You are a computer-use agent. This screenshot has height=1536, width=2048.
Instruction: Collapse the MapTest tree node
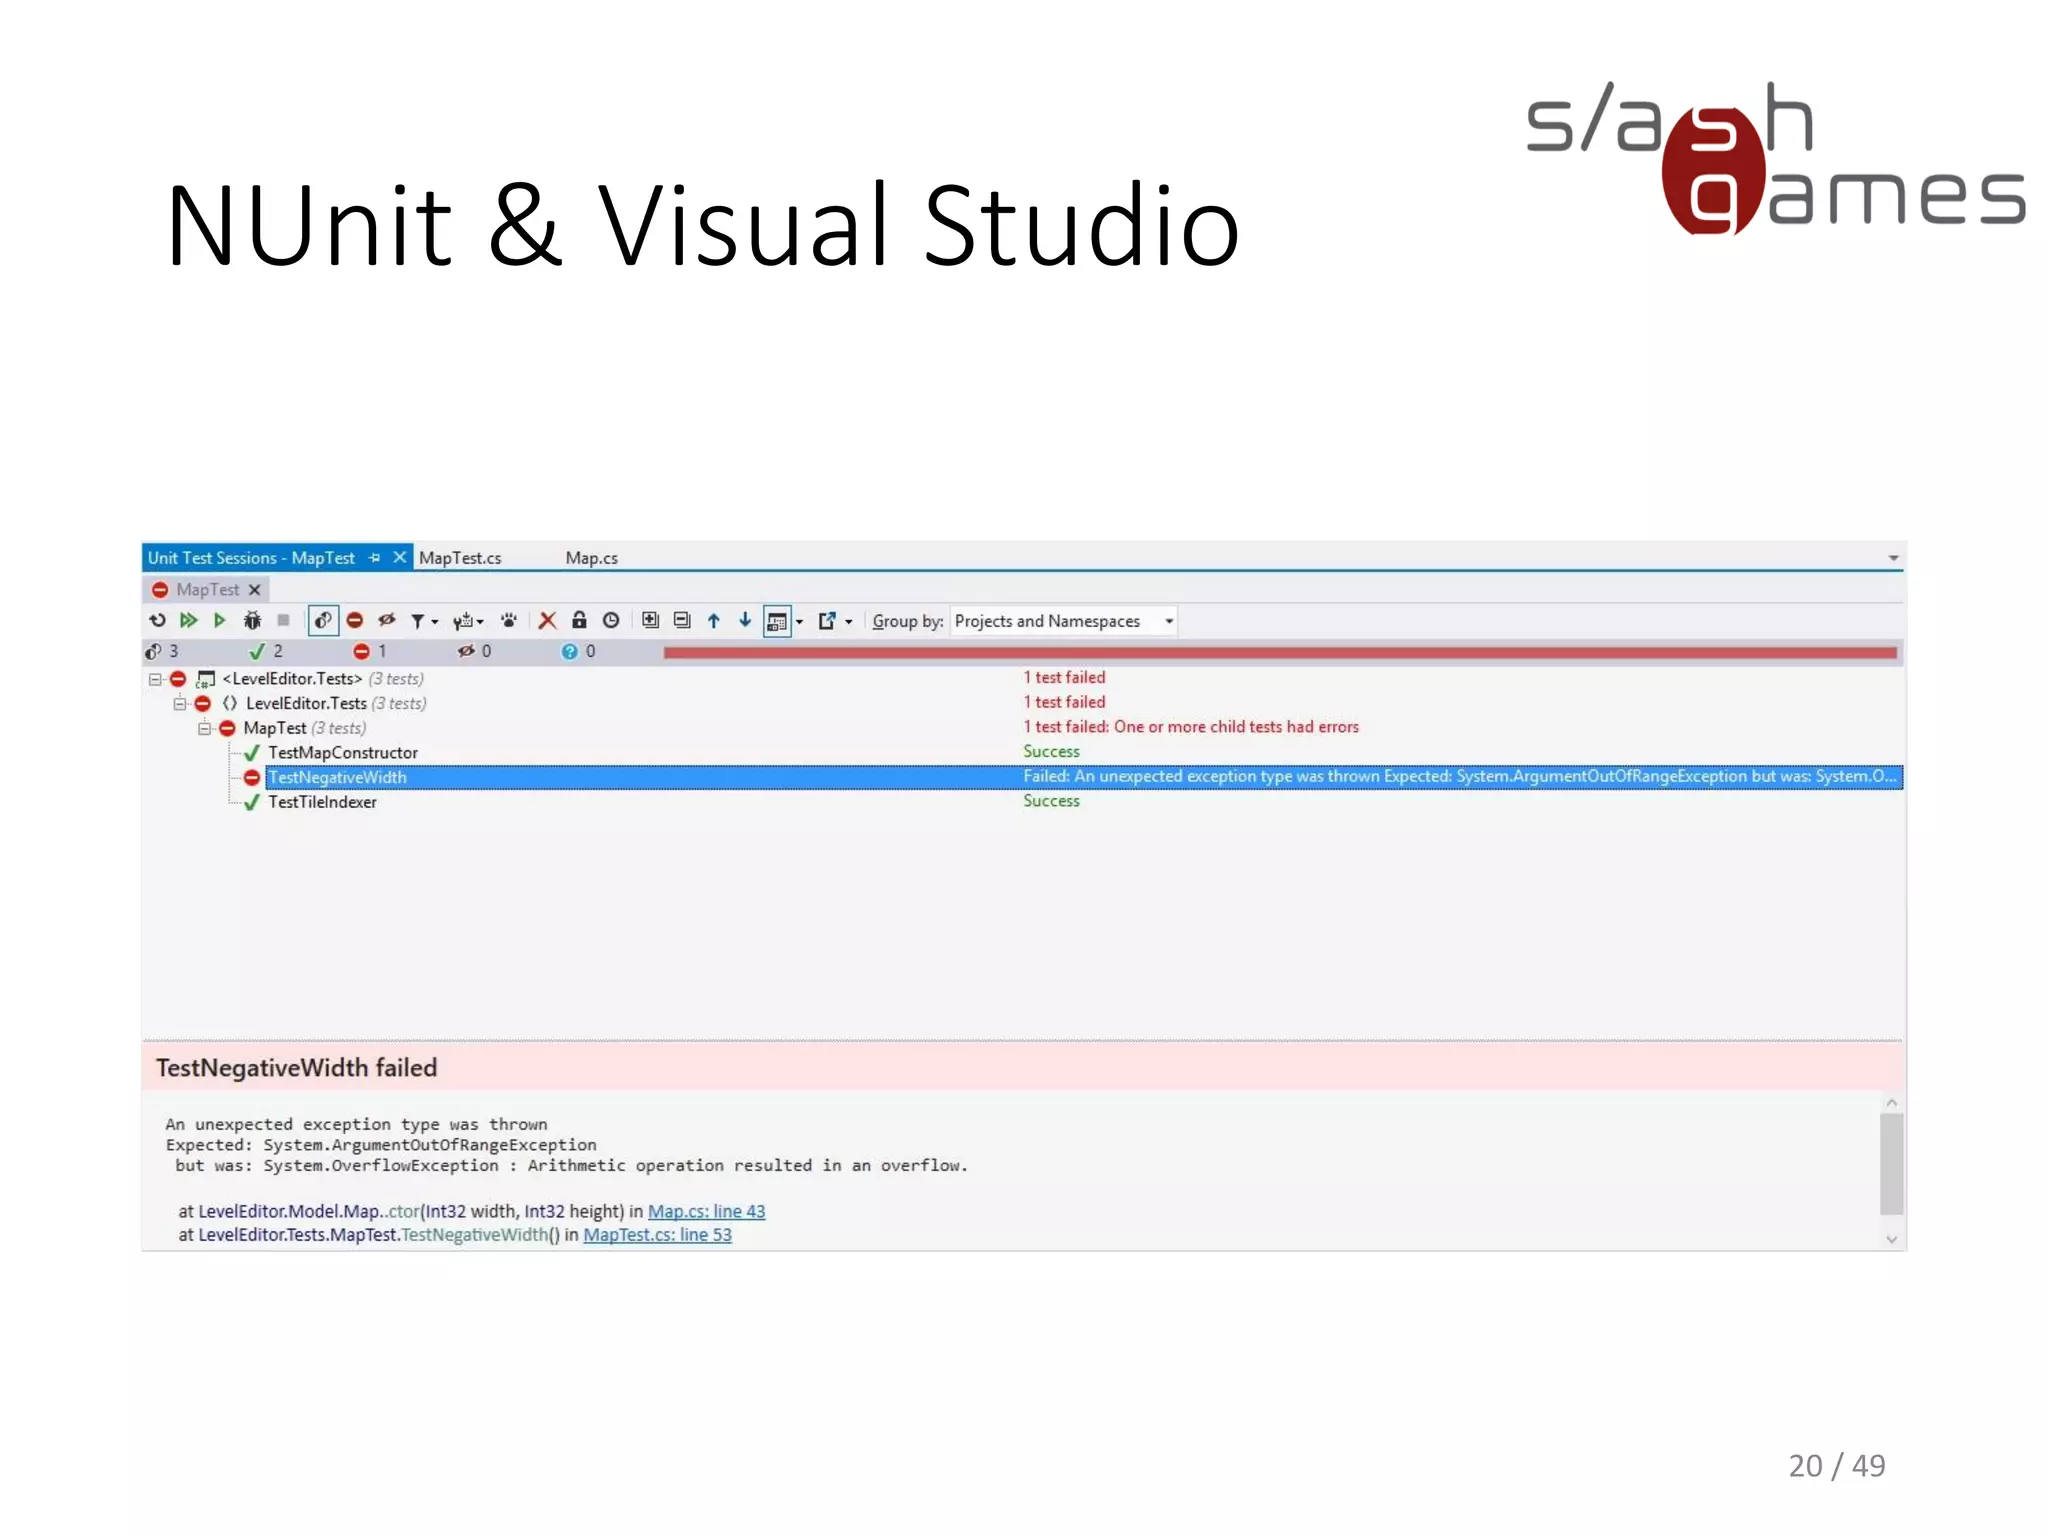pos(204,728)
